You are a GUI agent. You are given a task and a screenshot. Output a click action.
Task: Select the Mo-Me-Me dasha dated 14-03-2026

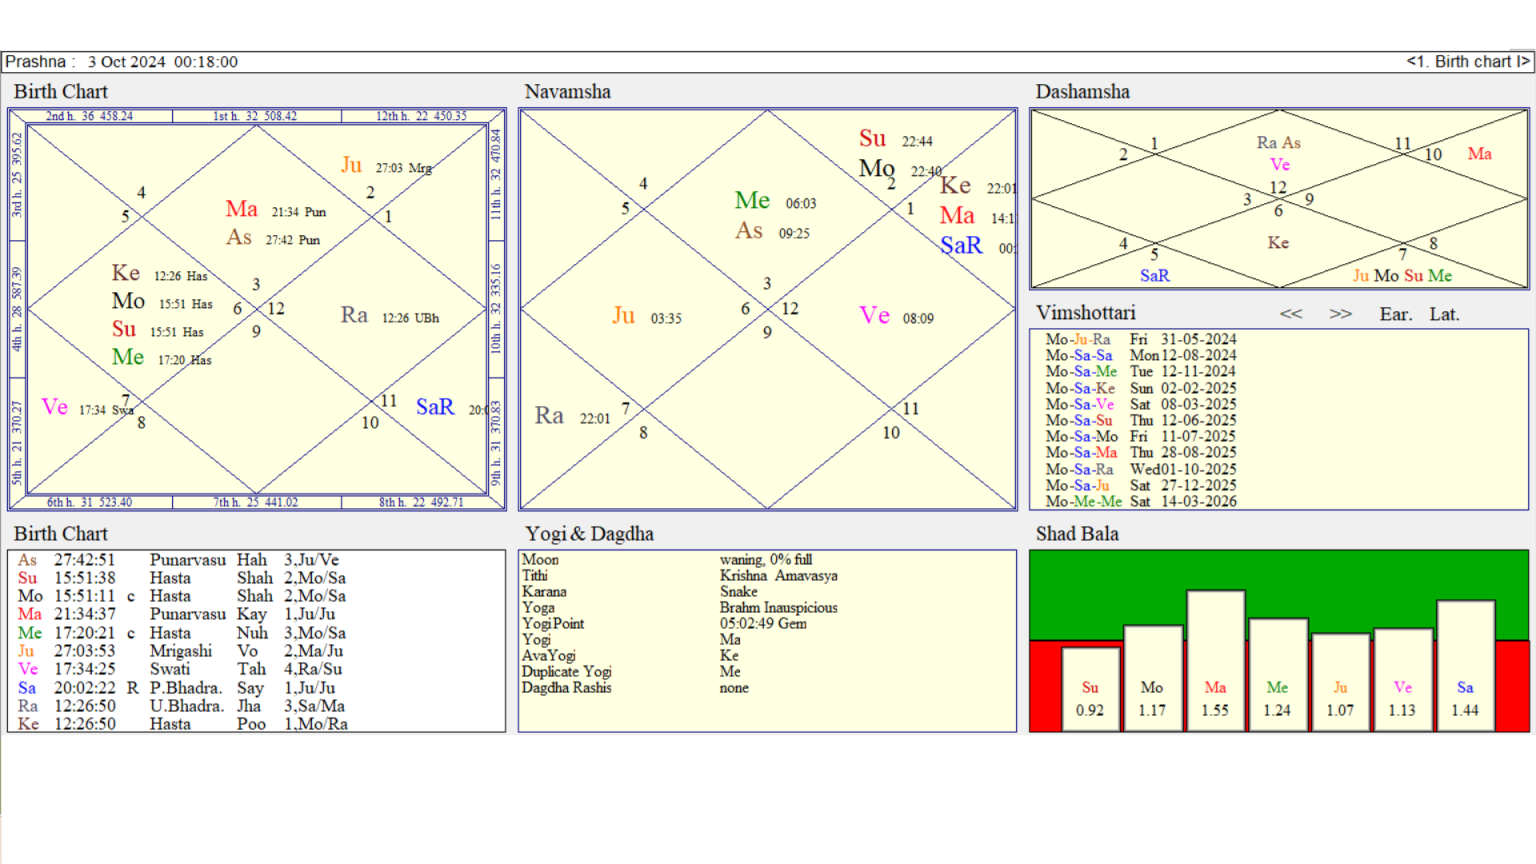coord(1141,501)
